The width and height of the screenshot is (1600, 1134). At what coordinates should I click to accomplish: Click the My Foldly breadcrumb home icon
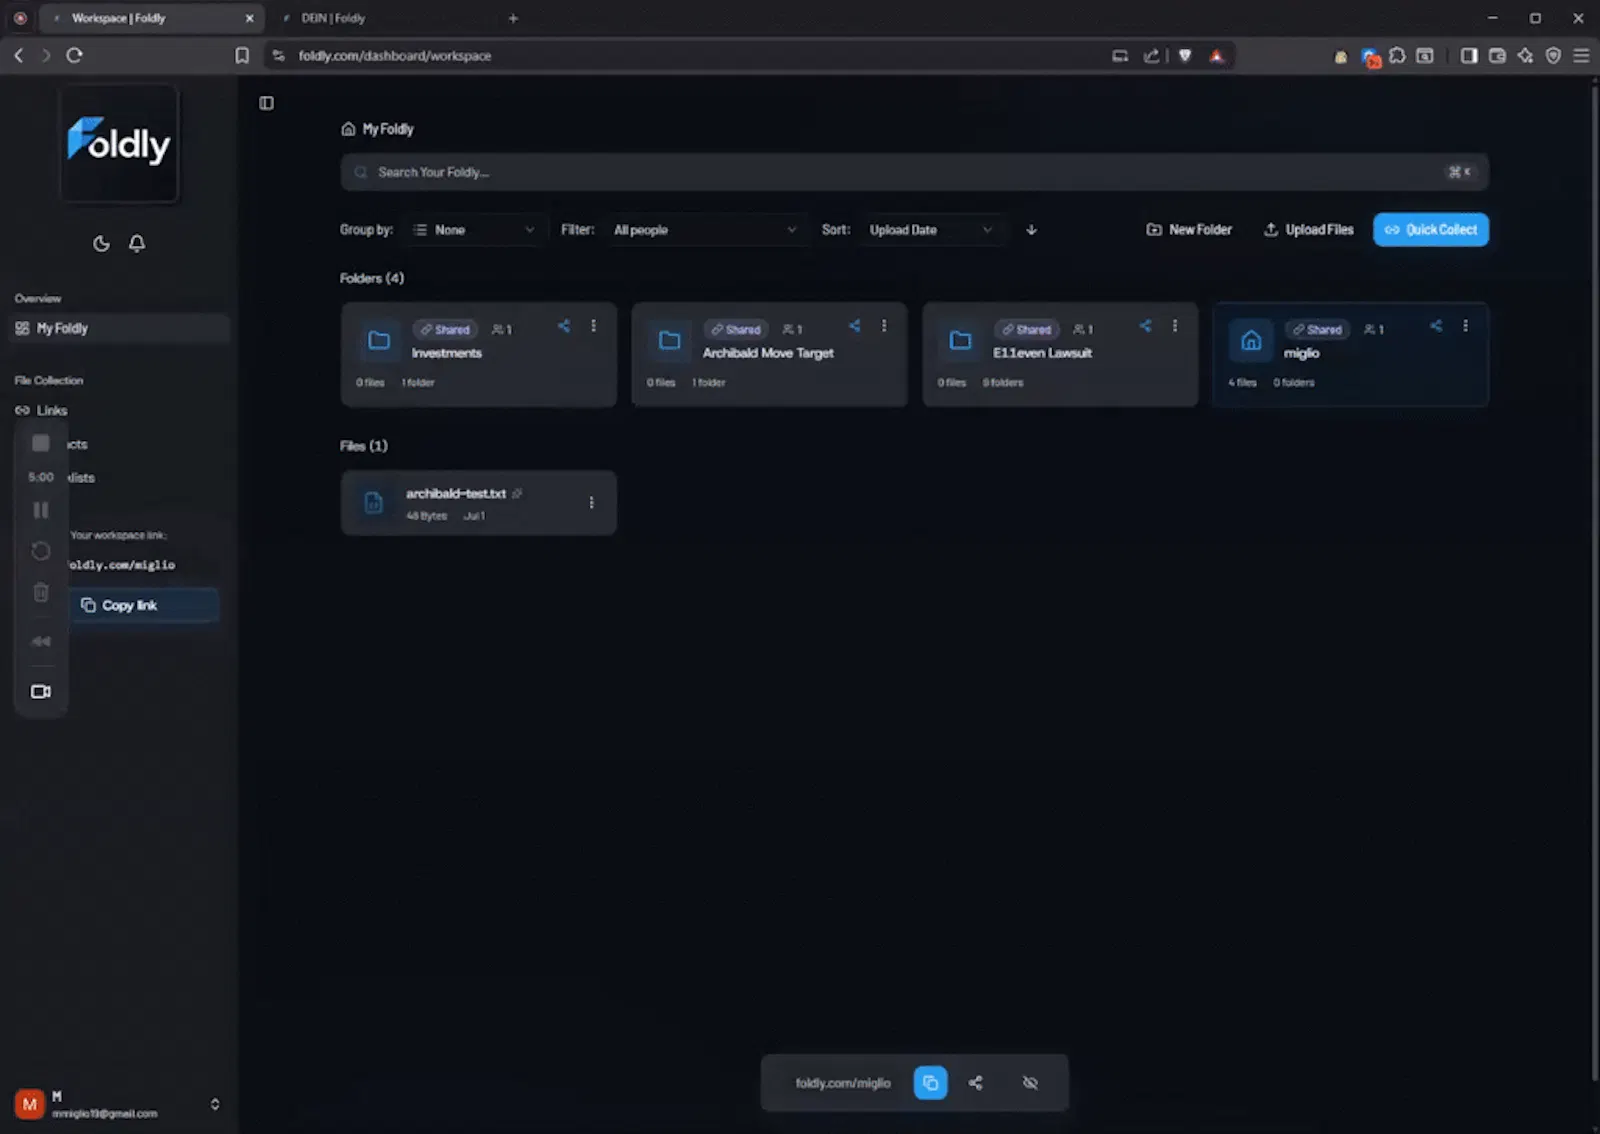tap(348, 129)
